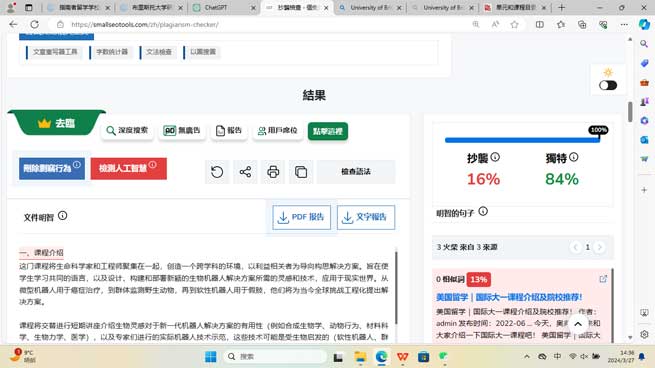Click info icon beside 文件明智
The height and width of the screenshot is (368, 655).
pos(62,216)
